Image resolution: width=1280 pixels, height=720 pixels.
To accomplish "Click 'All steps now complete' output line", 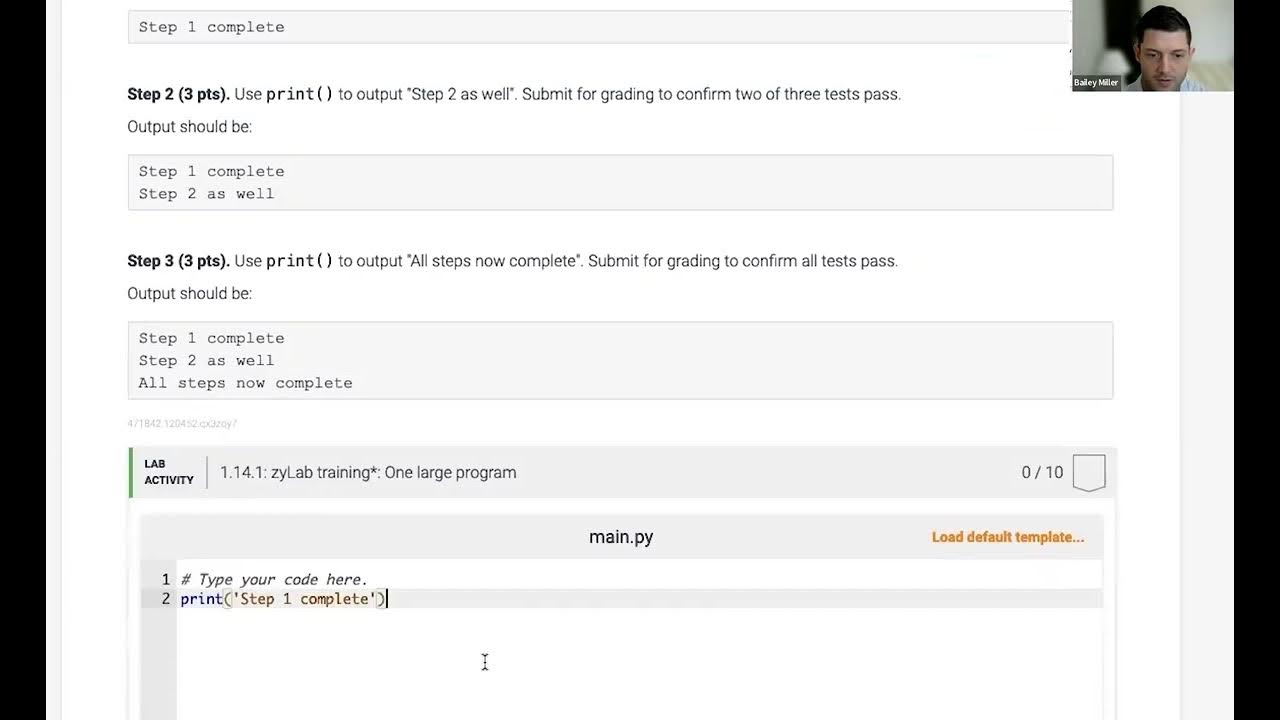I will coord(245,383).
